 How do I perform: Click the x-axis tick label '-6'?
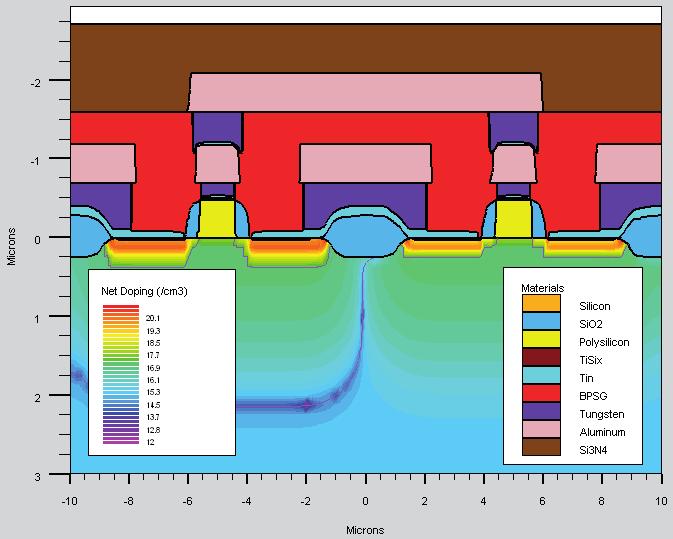[x=187, y=501]
